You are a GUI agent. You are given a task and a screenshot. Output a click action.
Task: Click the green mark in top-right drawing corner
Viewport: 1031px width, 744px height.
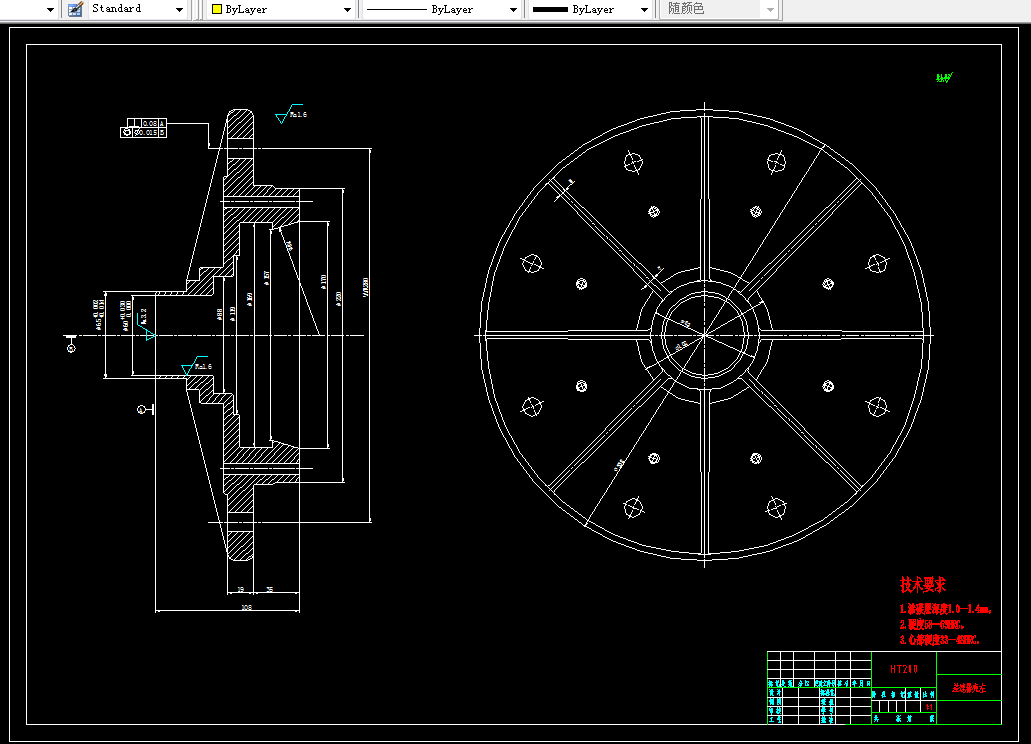[944, 77]
